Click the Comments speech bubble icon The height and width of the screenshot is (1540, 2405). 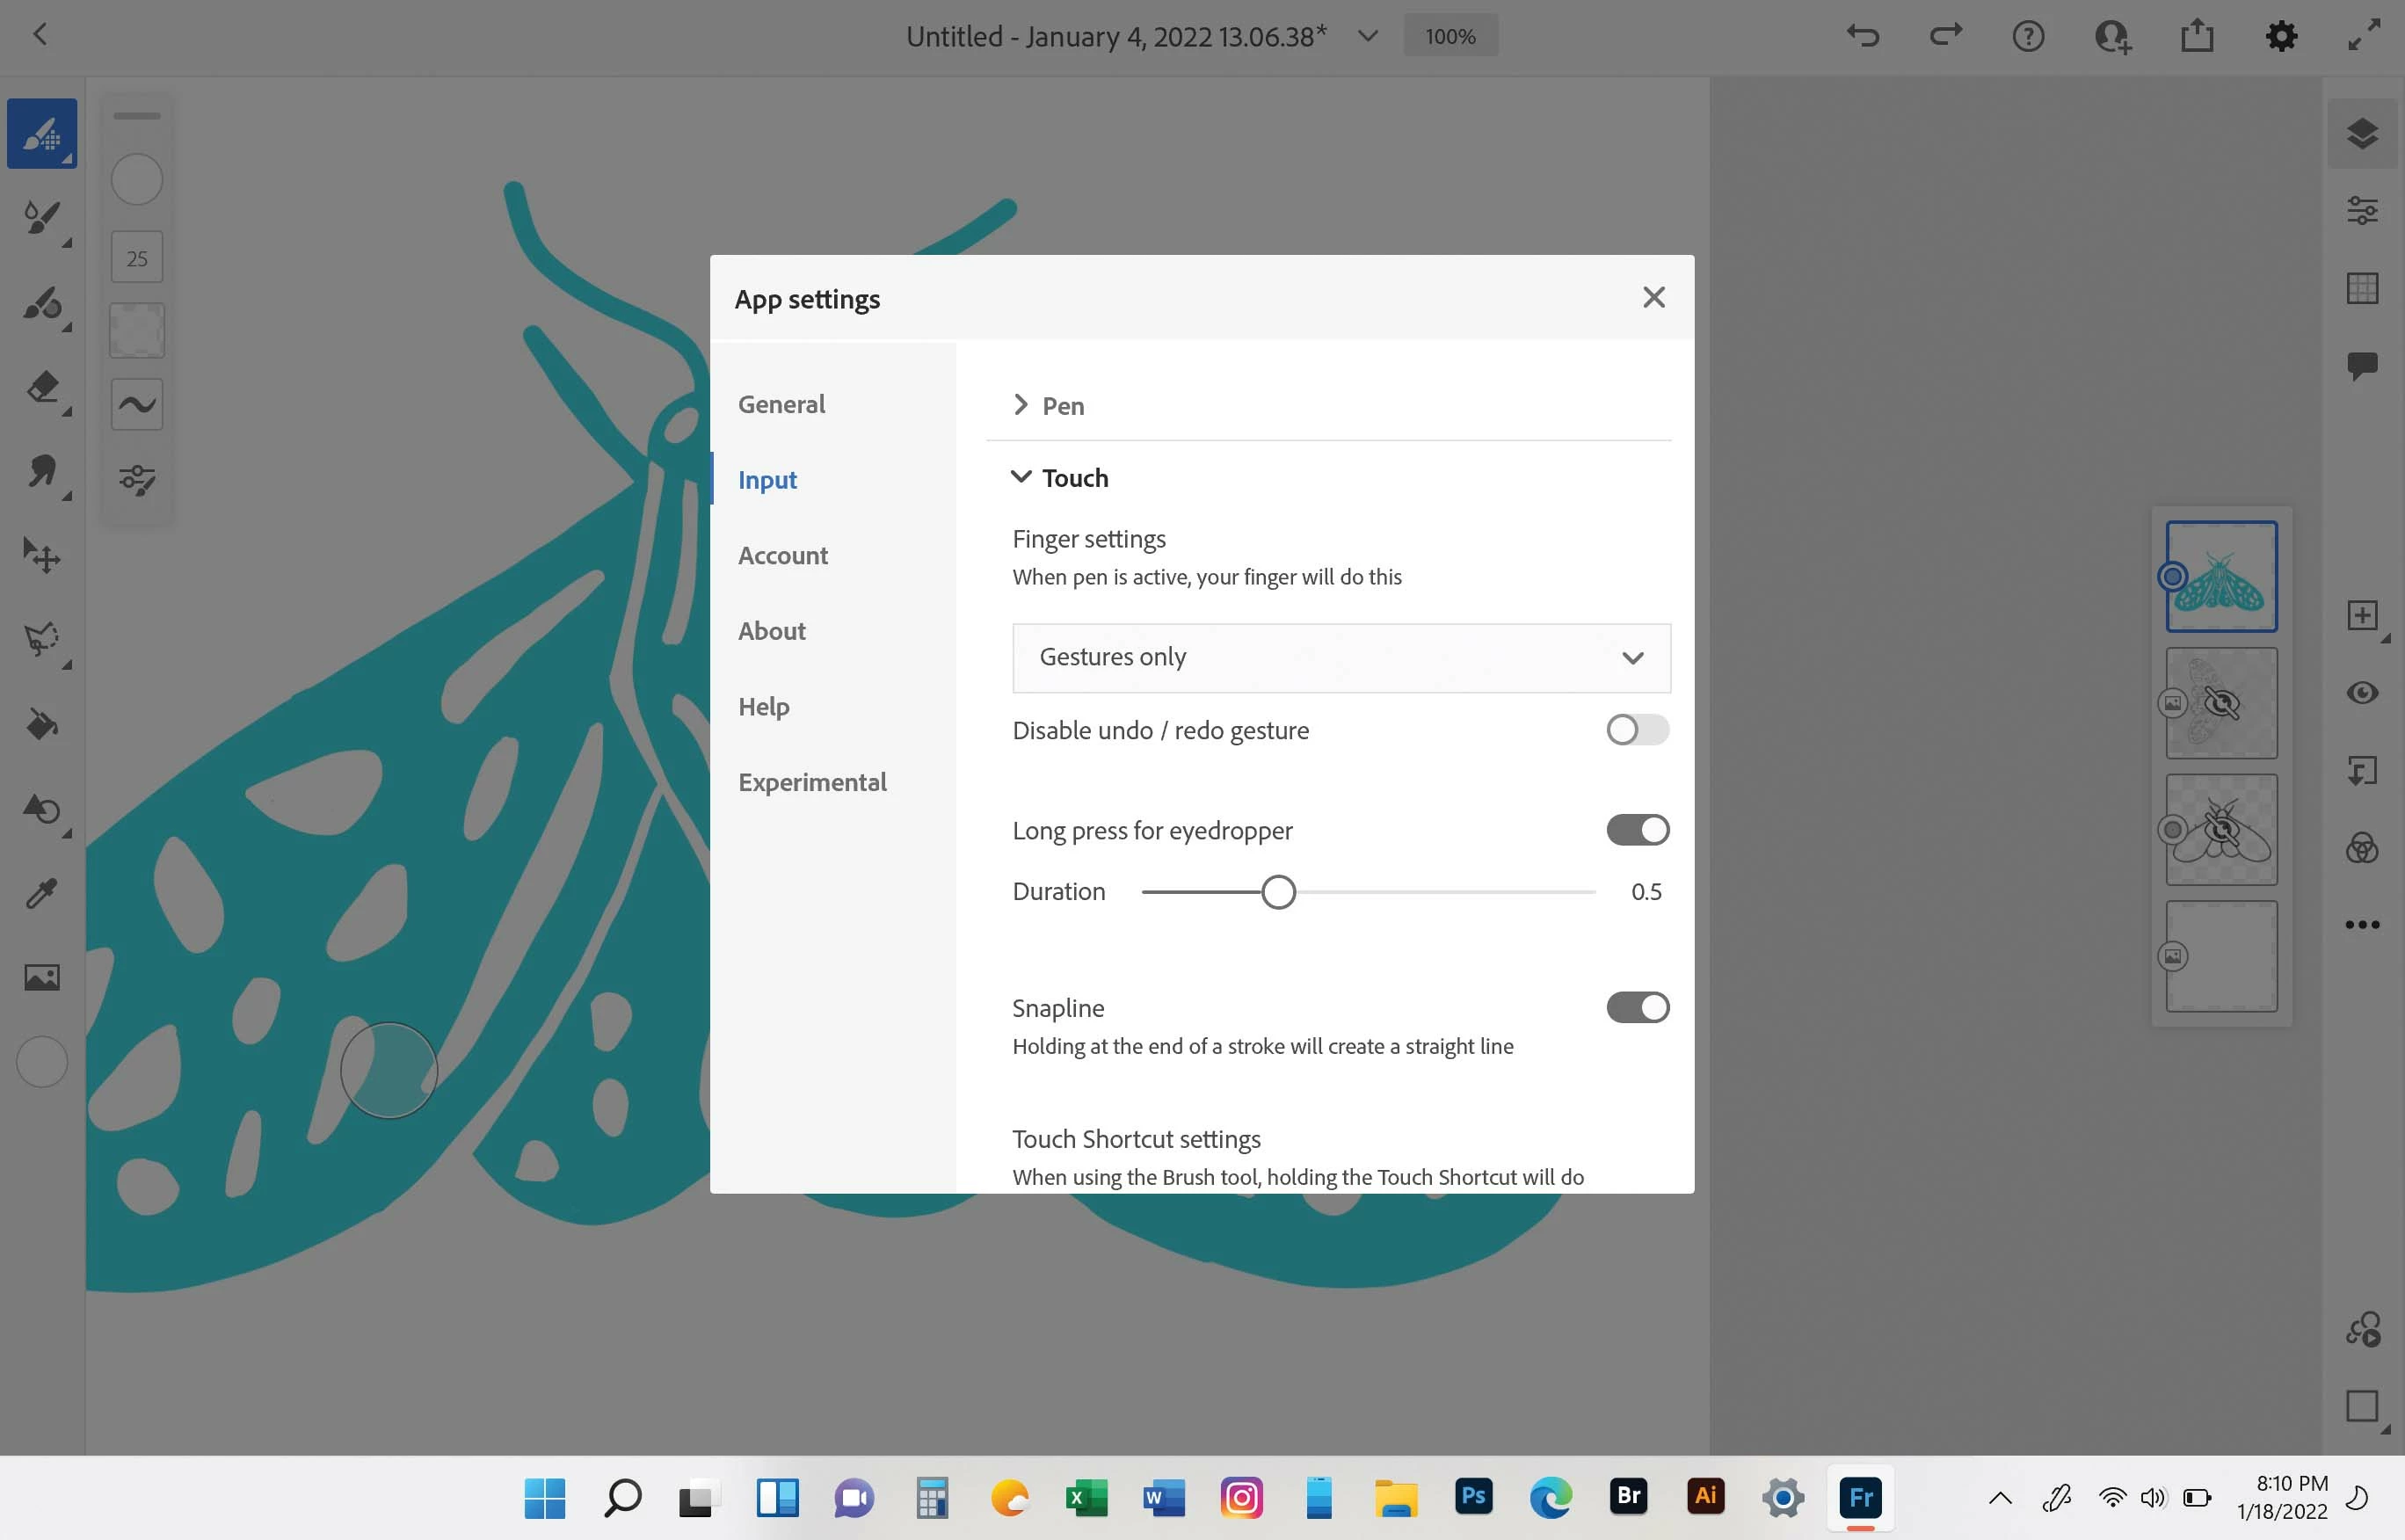[x=2362, y=365]
